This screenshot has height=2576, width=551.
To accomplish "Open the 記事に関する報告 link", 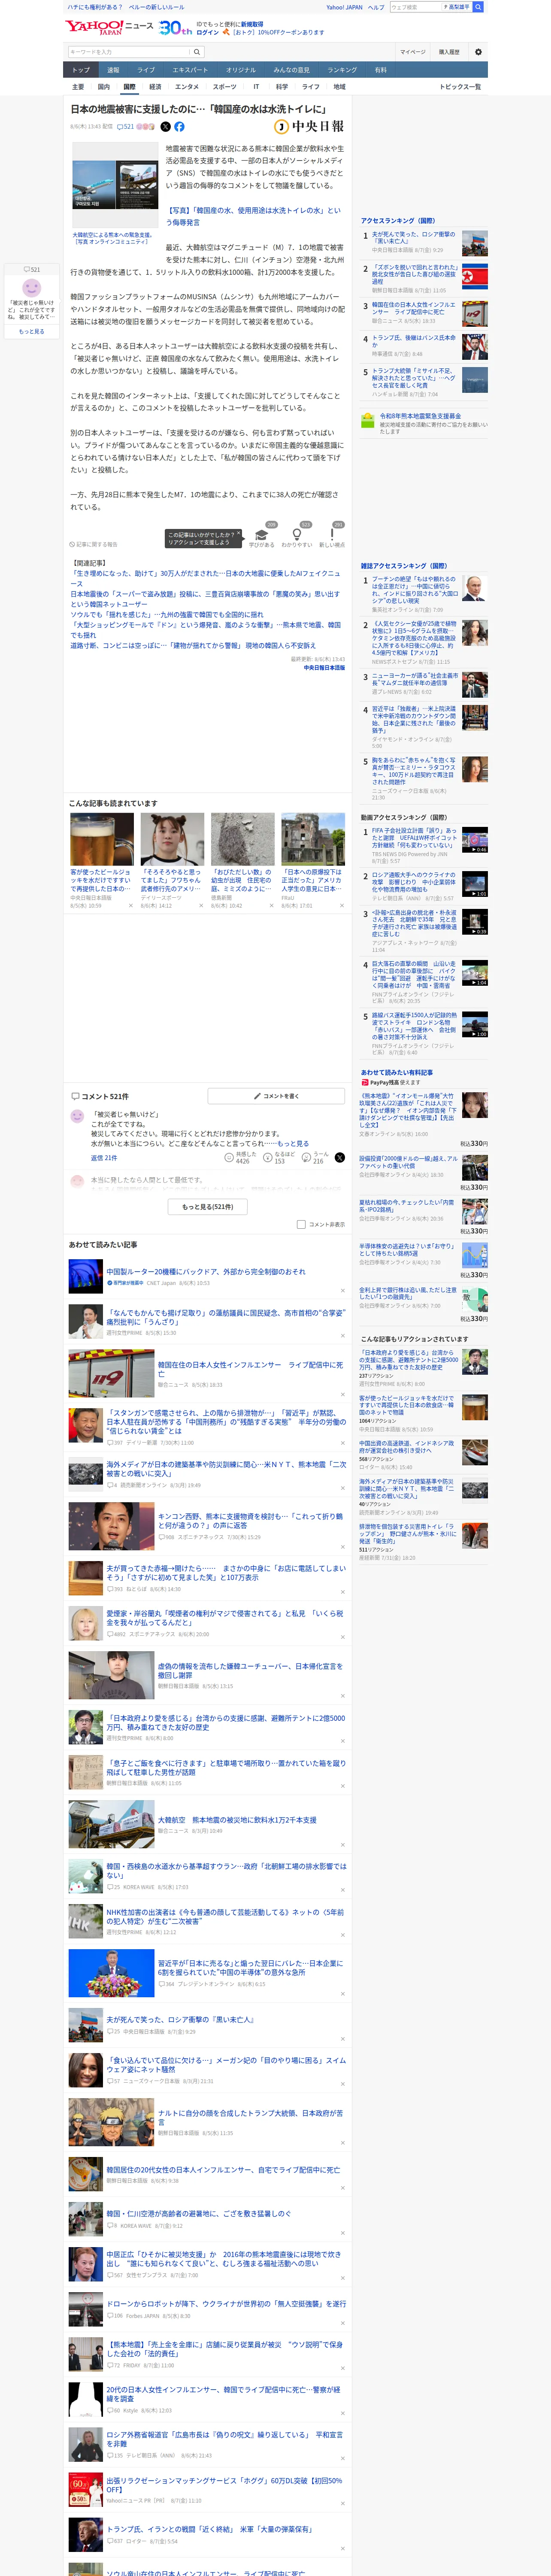I will click(x=94, y=544).
